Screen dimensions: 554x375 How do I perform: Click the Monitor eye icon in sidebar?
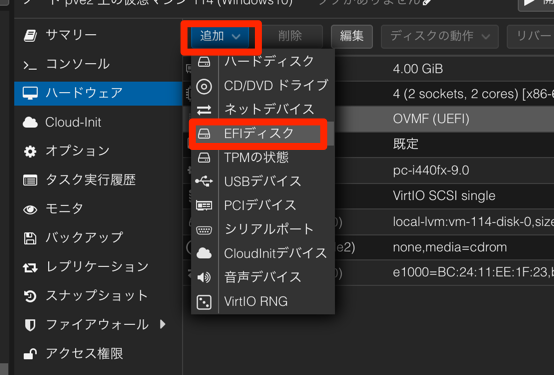click(x=30, y=209)
